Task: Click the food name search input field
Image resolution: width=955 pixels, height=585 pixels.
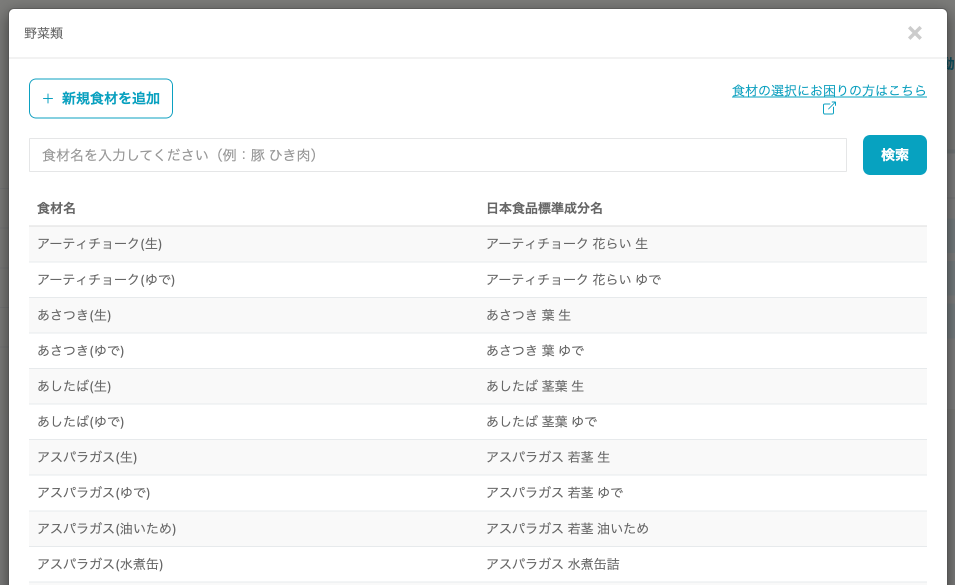Action: coord(437,155)
